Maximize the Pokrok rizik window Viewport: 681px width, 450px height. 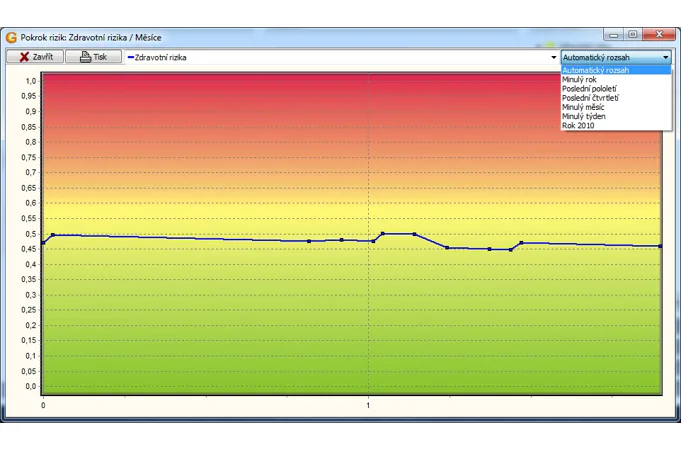pos(632,35)
